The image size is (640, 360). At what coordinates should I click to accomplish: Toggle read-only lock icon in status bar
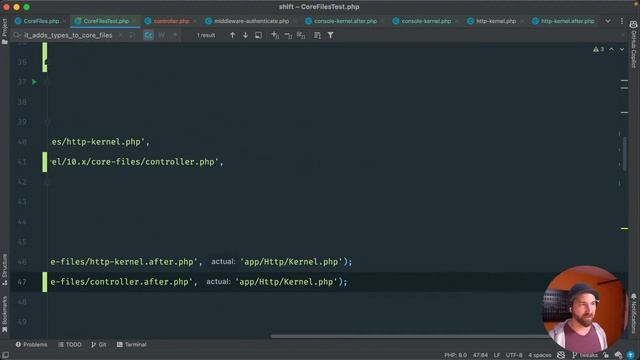coord(606,356)
